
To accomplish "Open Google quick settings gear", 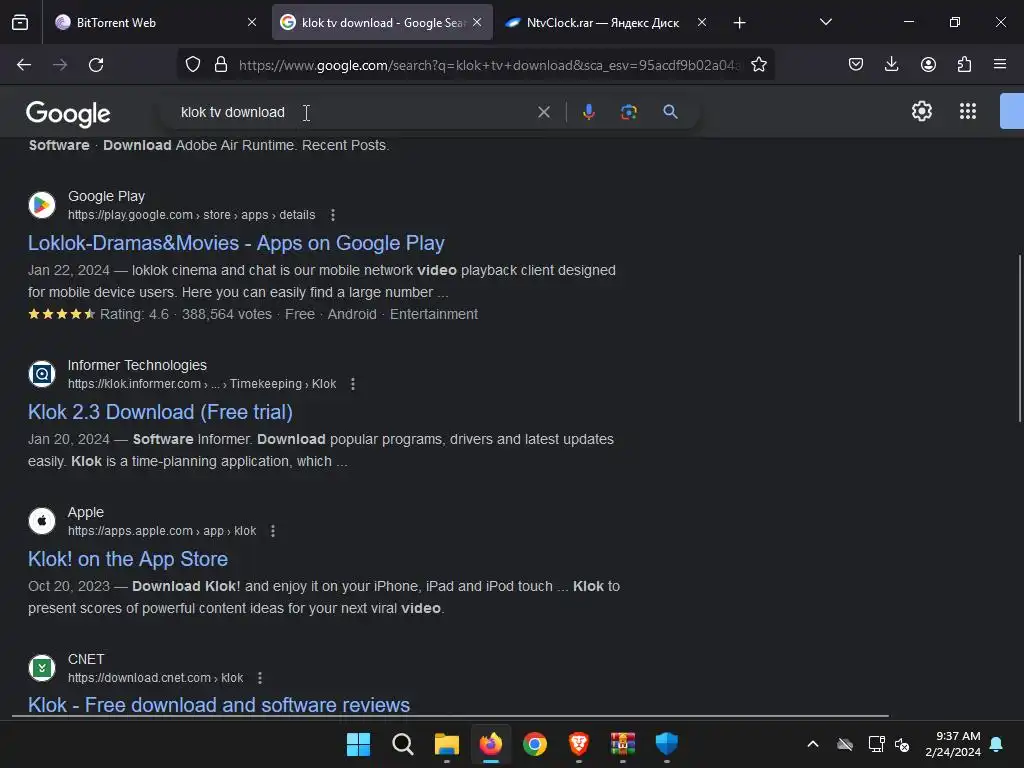I will [x=921, y=111].
